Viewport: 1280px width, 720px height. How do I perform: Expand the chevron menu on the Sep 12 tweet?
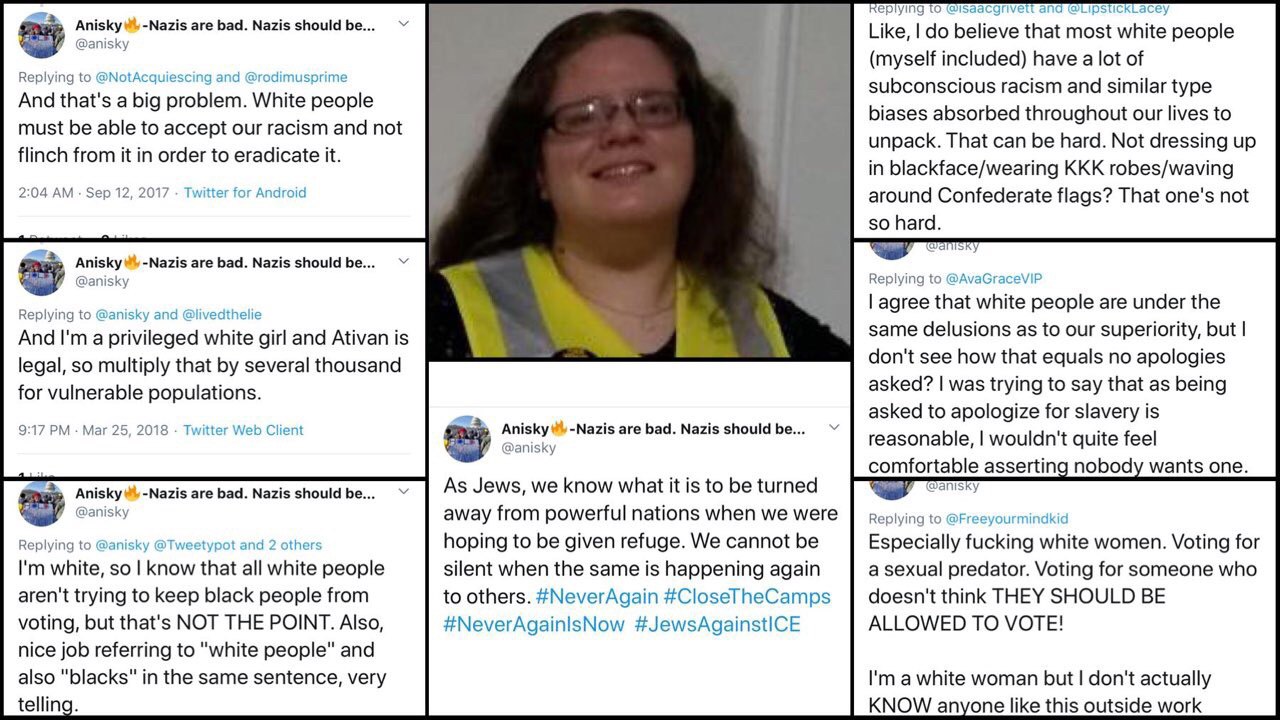click(x=403, y=24)
